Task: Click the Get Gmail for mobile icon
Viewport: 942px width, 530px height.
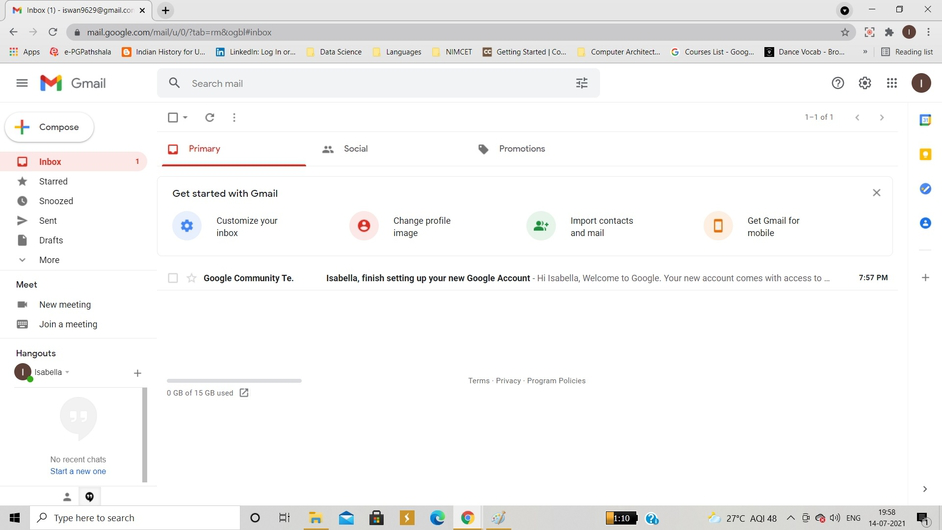Action: point(718,226)
